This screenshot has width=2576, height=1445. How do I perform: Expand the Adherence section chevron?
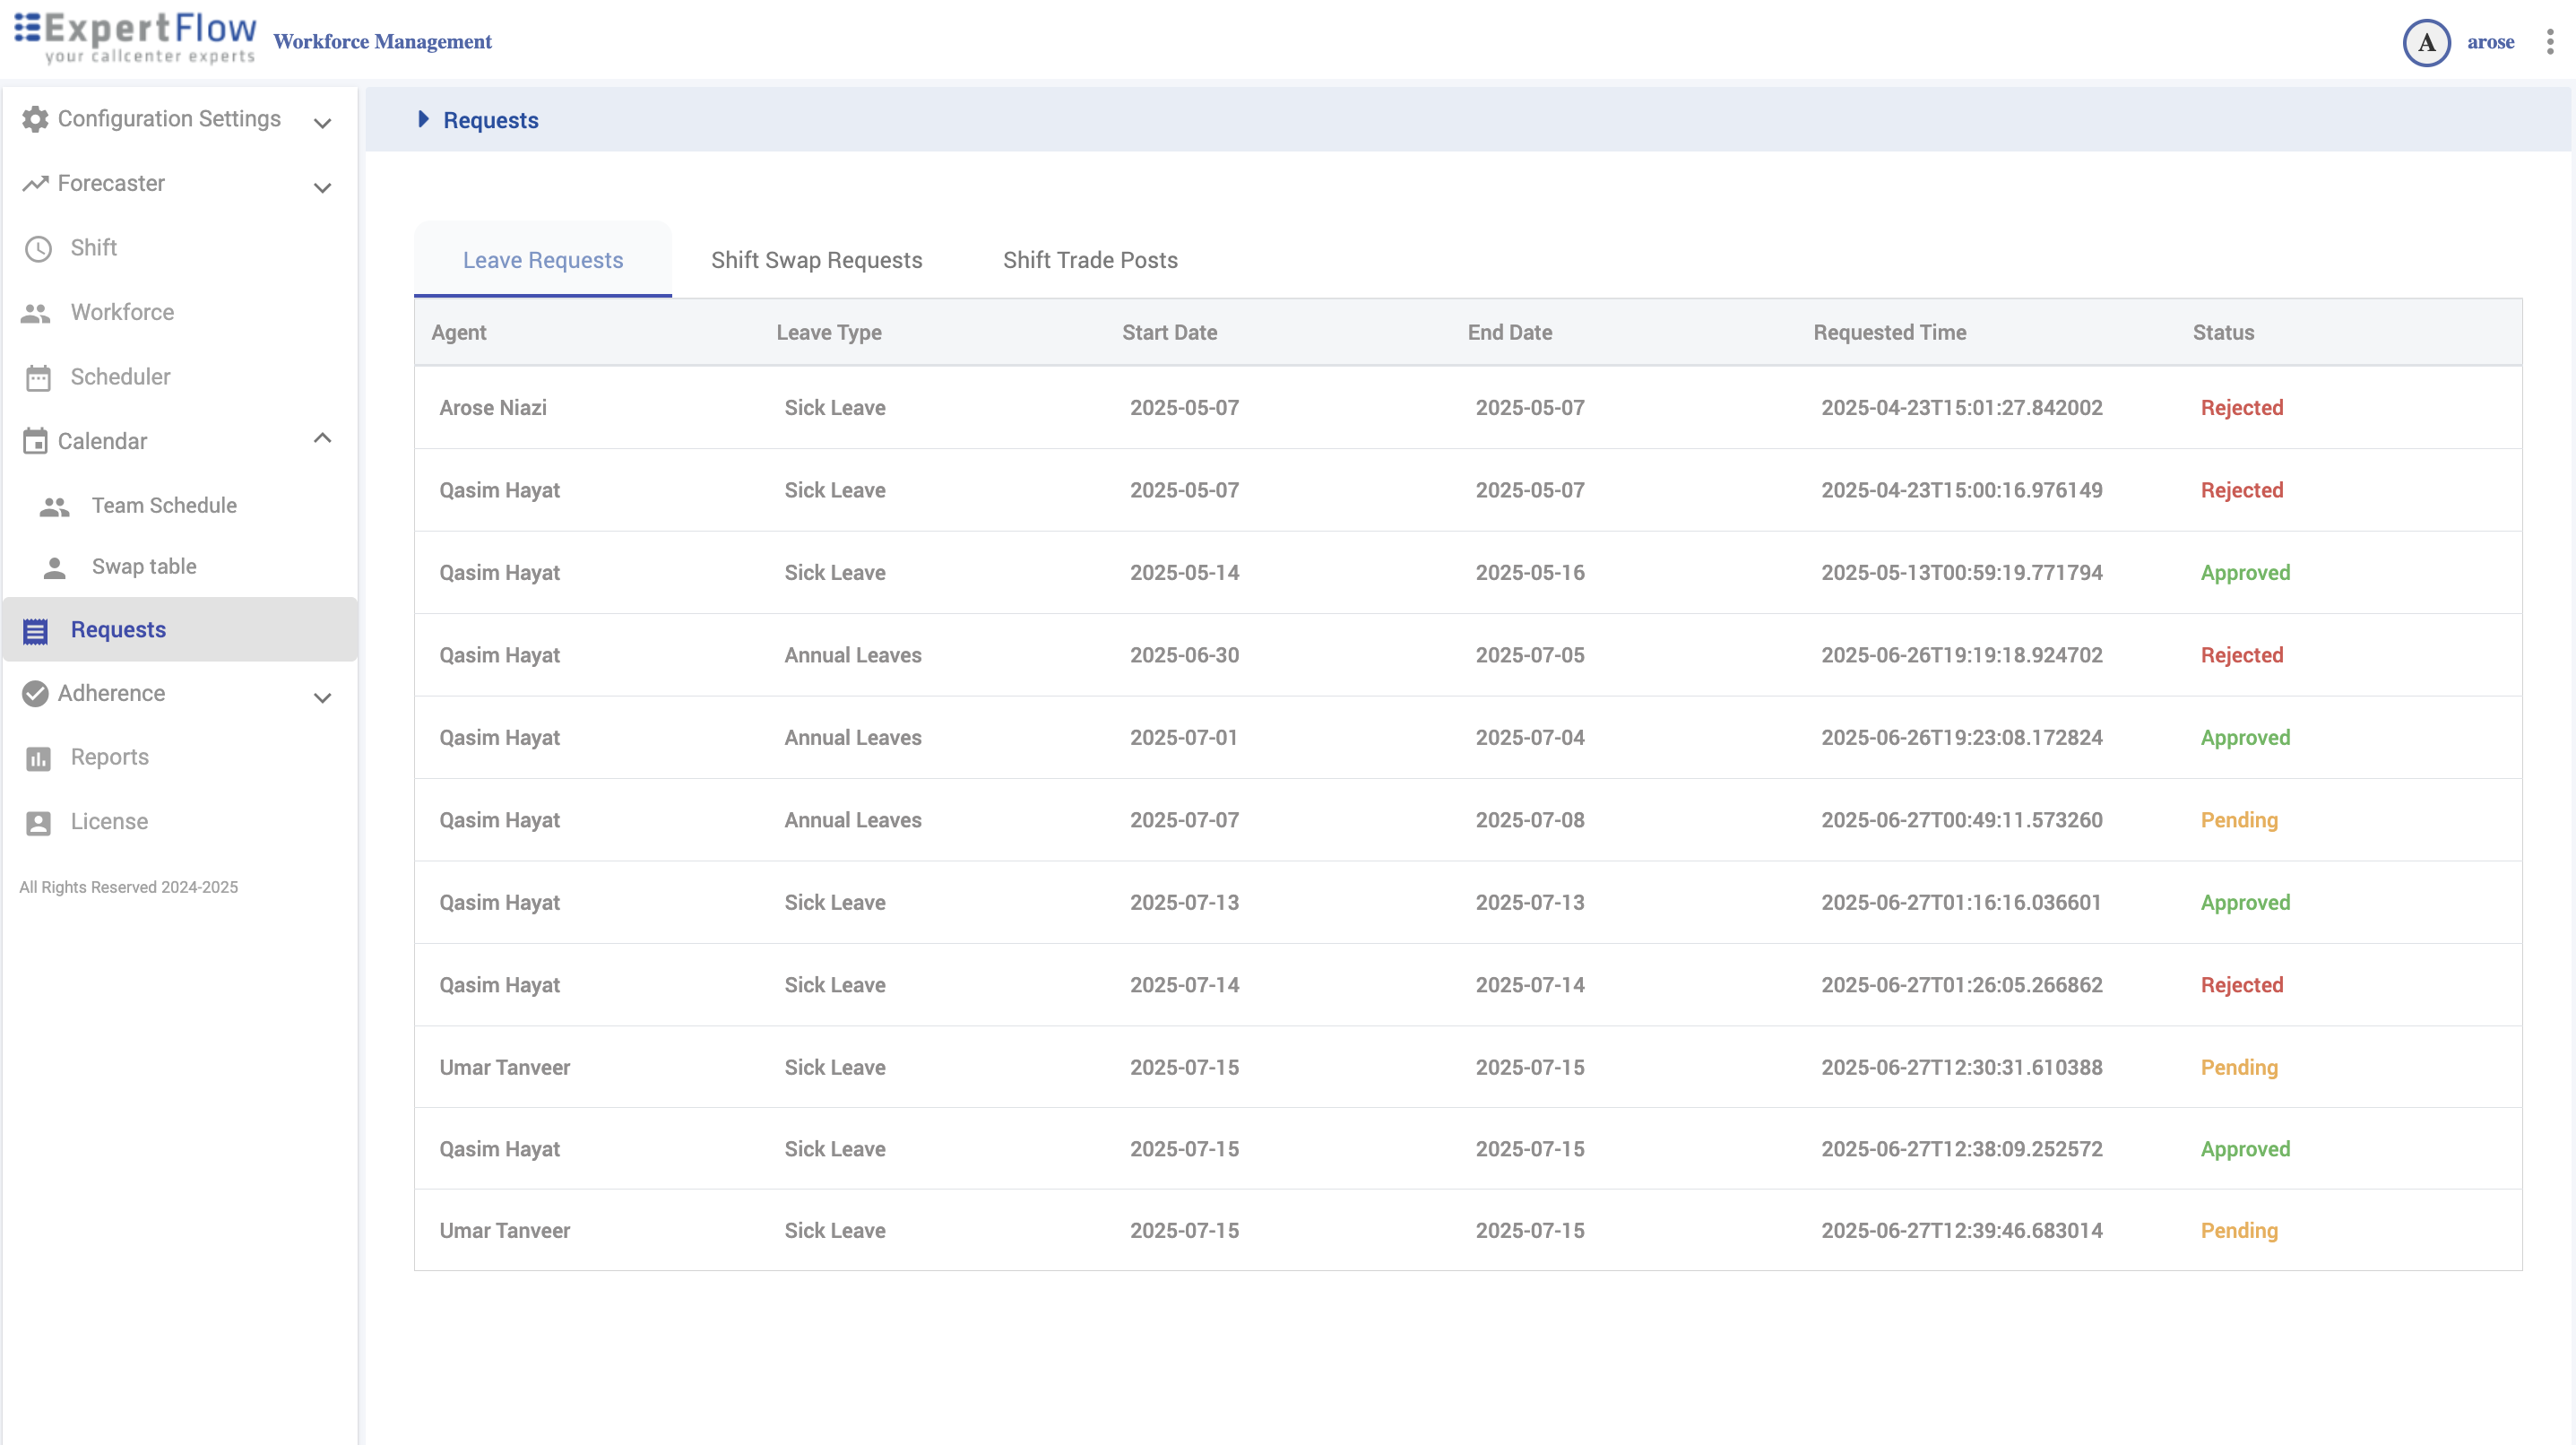coord(322,697)
